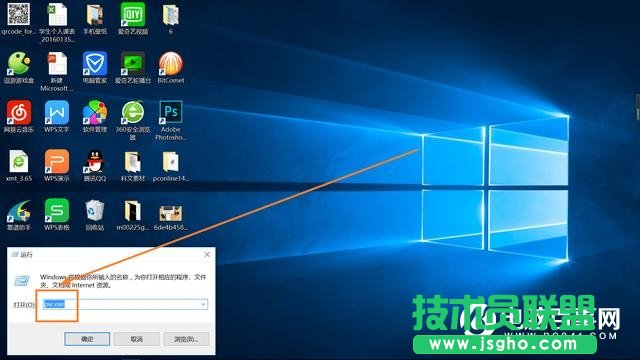The image size is (640, 360).
Task: Focus the 打开 (Open) text field in the Run dialog
Action: pyautogui.click(x=125, y=304)
